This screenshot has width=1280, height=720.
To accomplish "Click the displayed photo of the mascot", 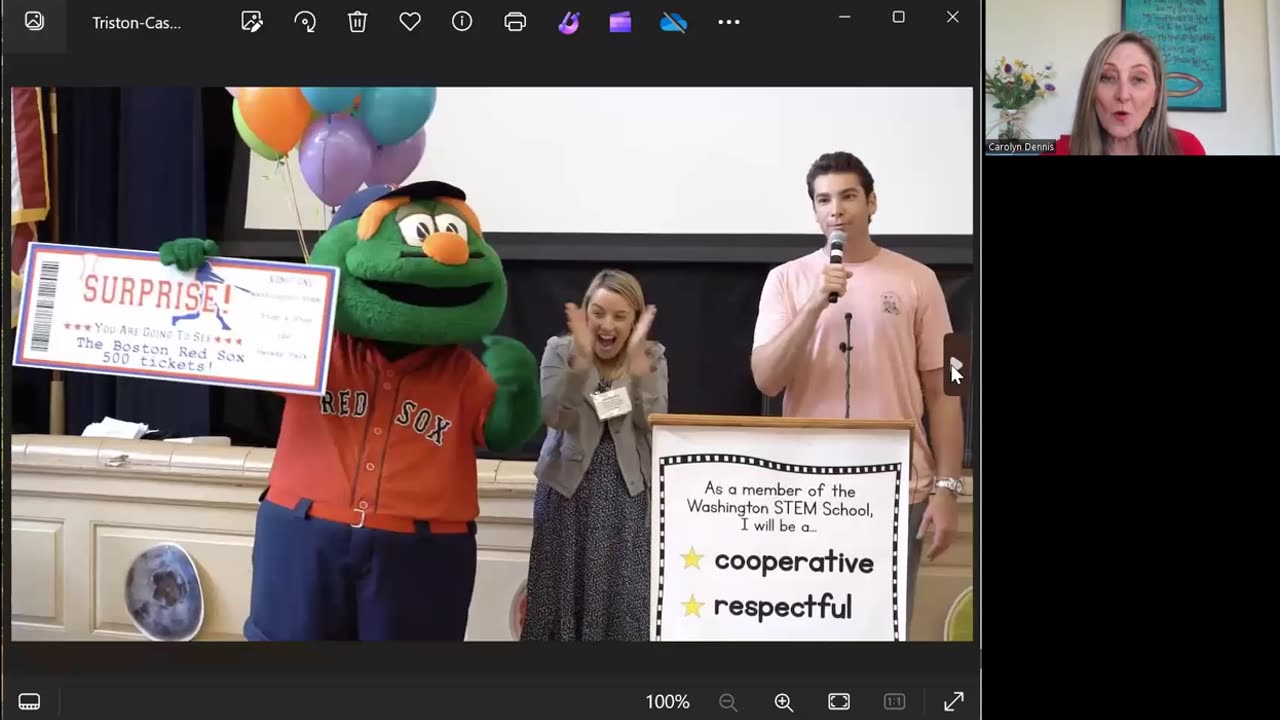I will tap(491, 363).
